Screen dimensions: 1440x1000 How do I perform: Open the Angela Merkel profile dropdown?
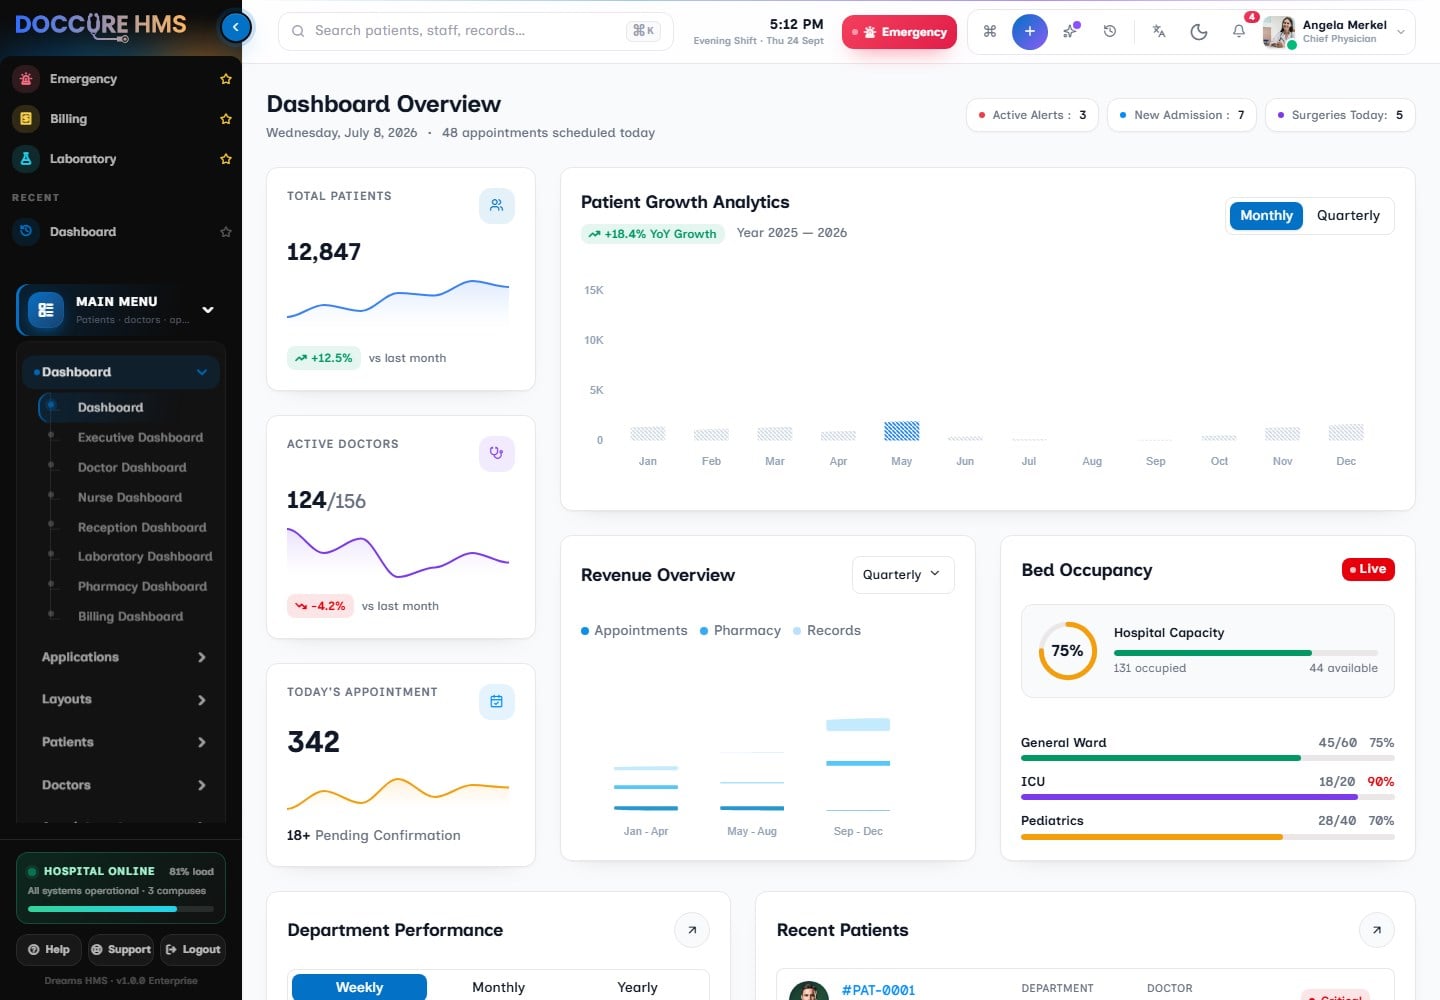coord(1339,32)
